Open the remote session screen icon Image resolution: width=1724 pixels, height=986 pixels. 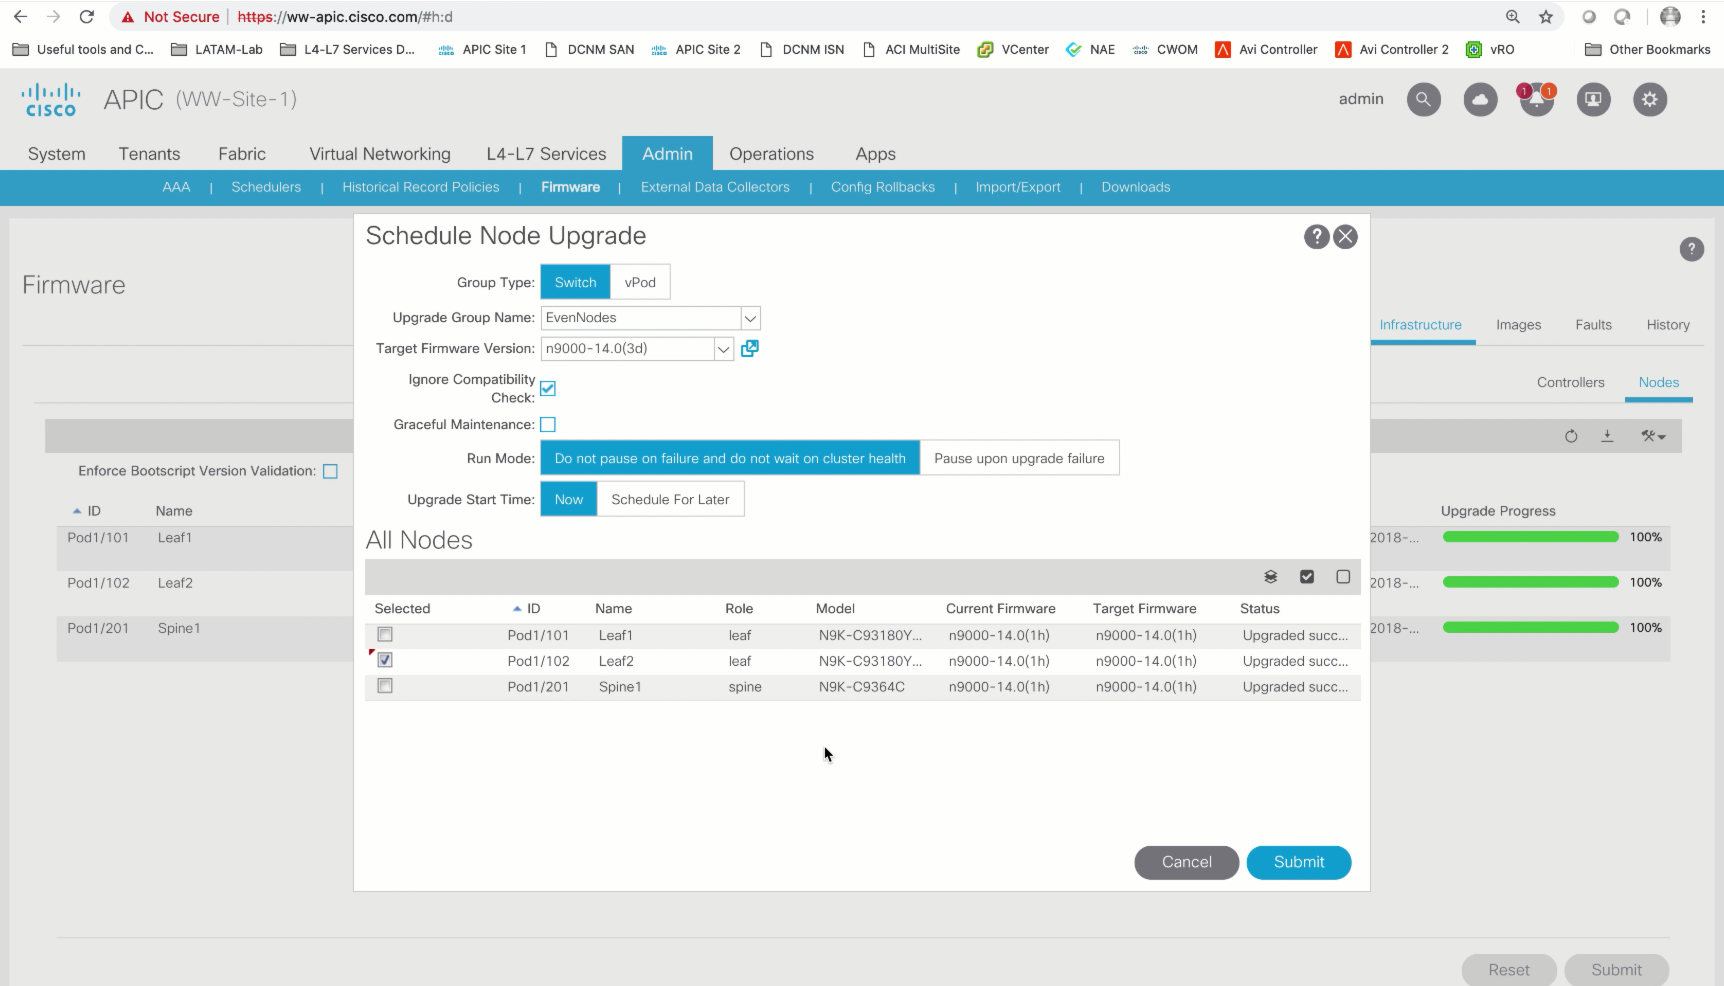pyautogui.click(x=1593, y=99)
